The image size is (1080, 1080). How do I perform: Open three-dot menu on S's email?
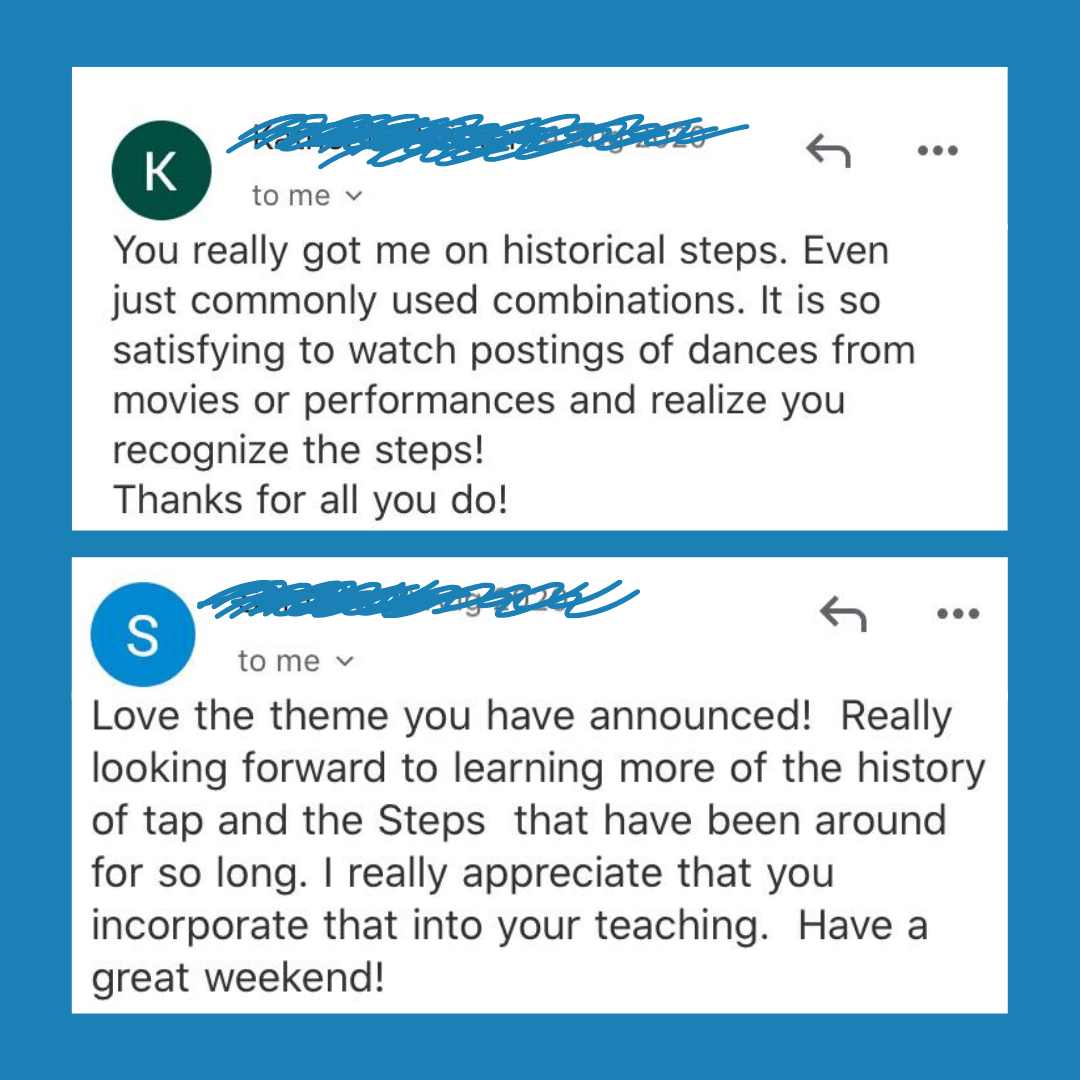coord(958,613)
